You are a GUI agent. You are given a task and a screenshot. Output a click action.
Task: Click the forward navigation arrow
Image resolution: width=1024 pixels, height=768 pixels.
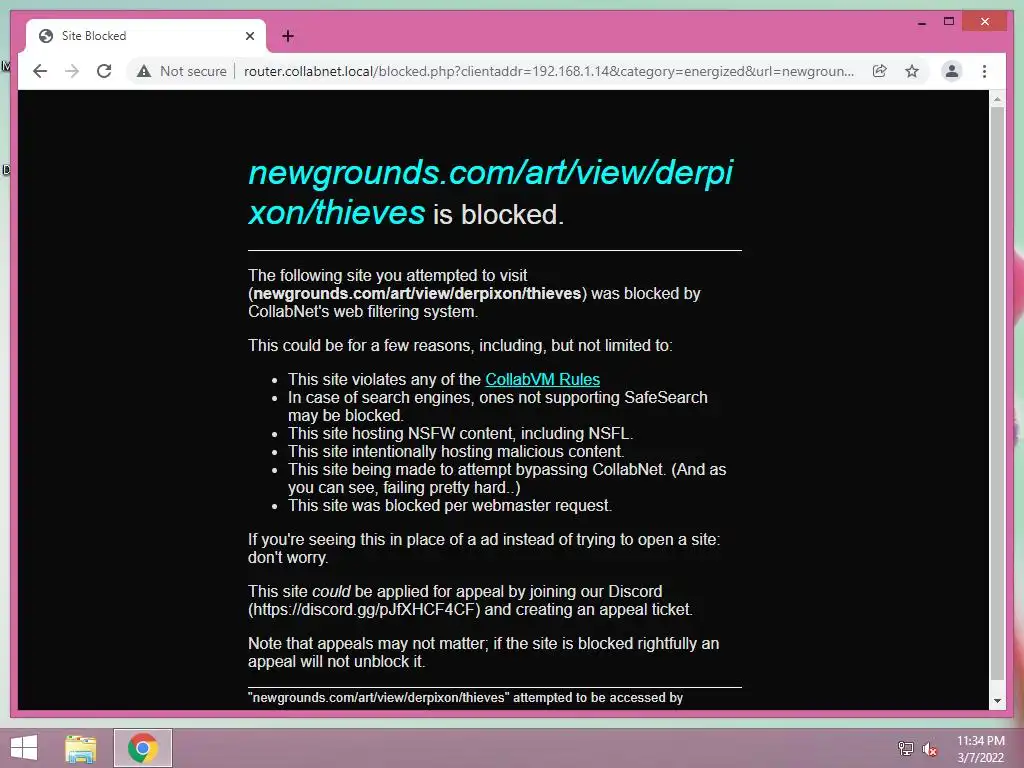click(x=72, y=71)
